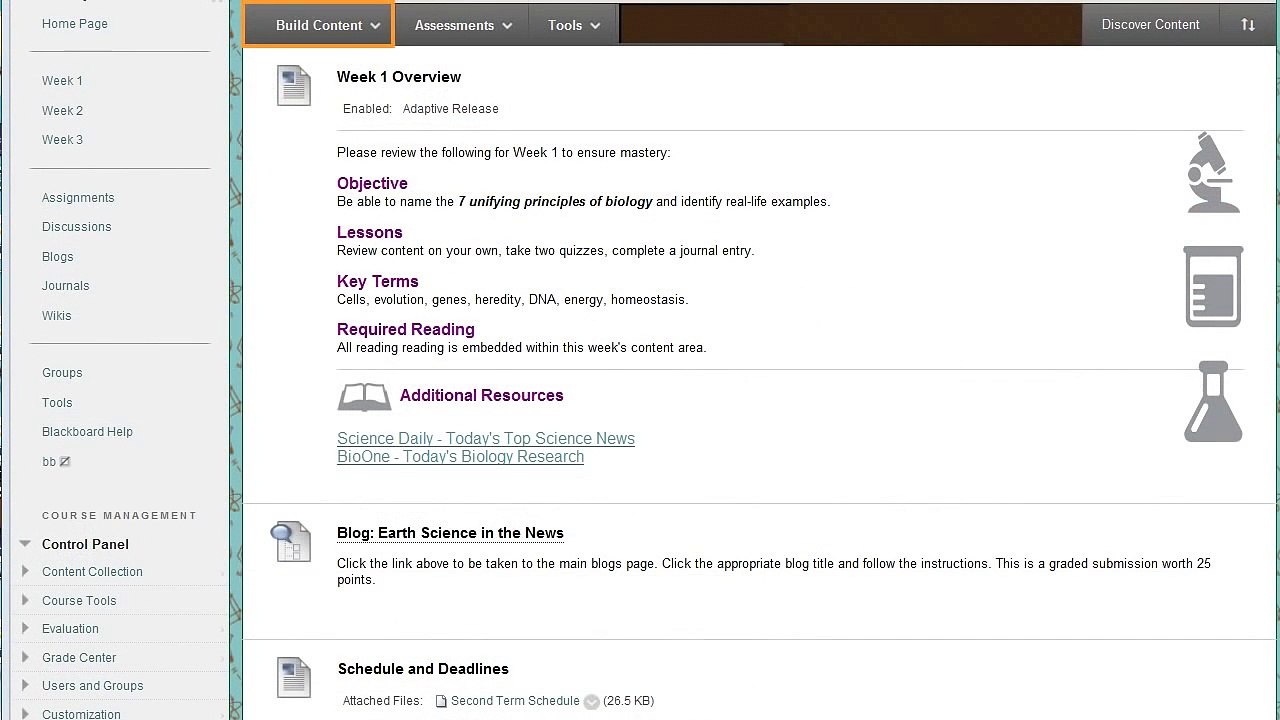Click the open book Additional Resources icon

[x=364, y=397]
